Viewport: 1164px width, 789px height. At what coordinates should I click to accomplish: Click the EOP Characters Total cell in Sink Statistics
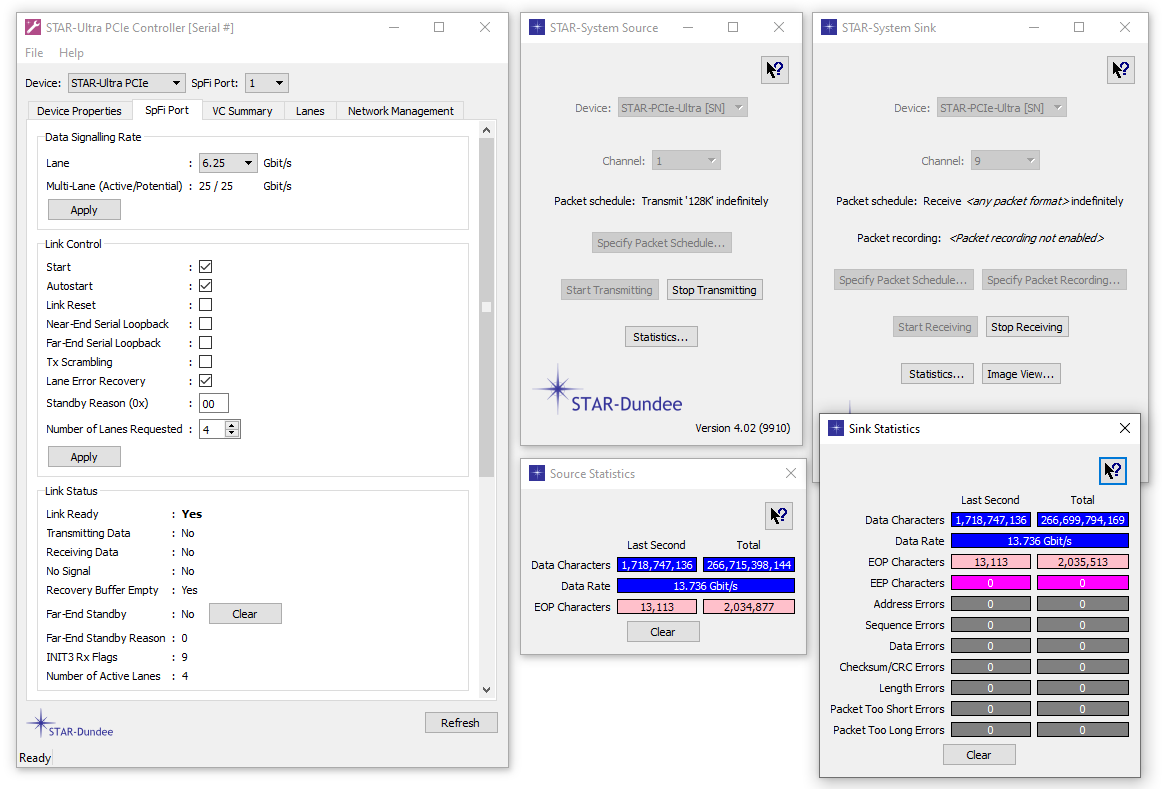tap(1083, 562)
